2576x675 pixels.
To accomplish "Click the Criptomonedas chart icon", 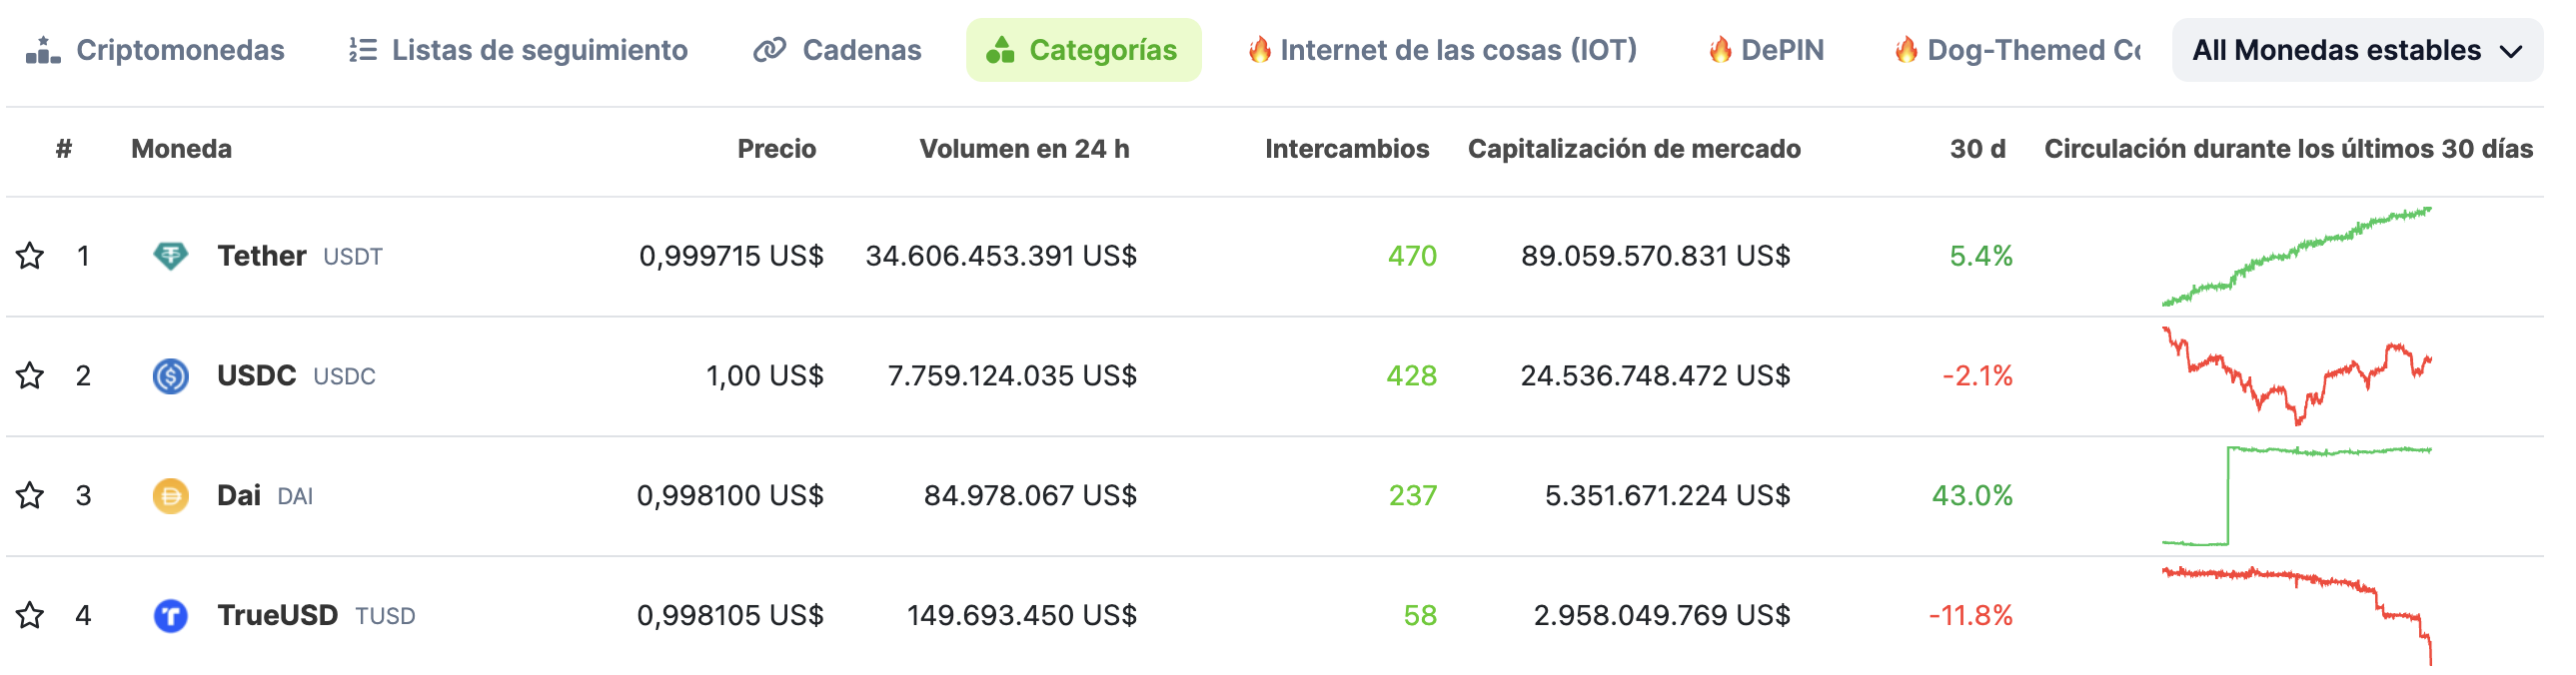I will (x=43, y=50).
